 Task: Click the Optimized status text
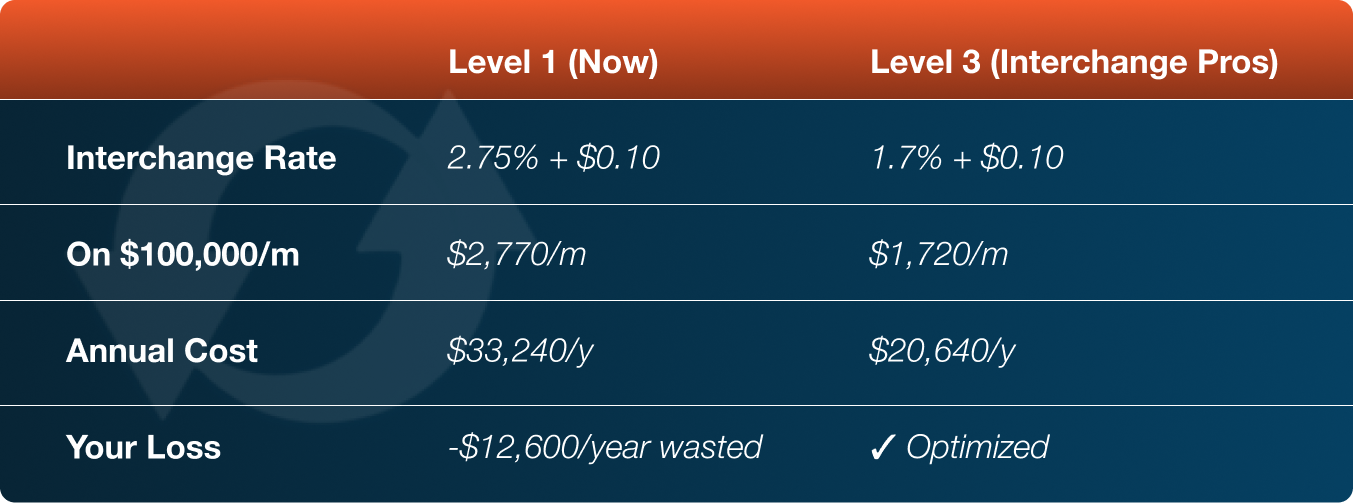pyautogui.click(x=977, y=446)
